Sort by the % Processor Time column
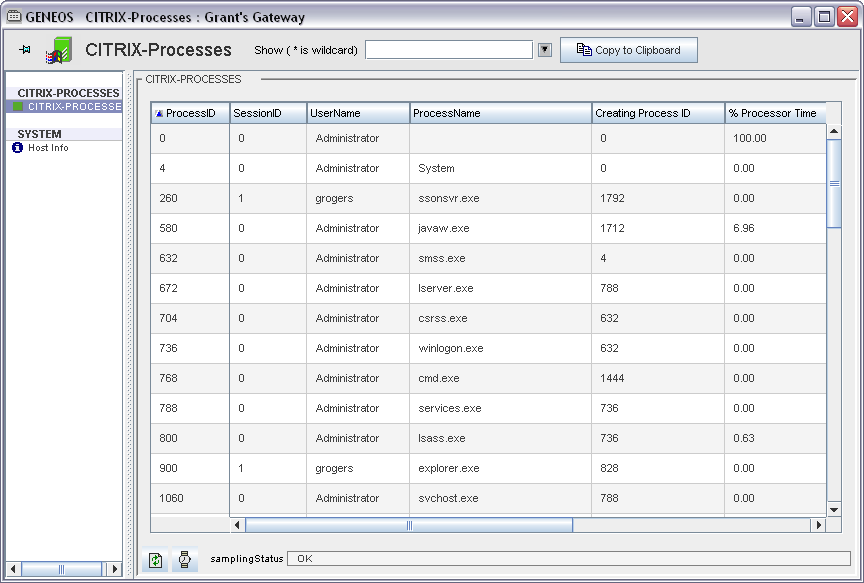This screenshot has height=583, width=864. (773, 114)
